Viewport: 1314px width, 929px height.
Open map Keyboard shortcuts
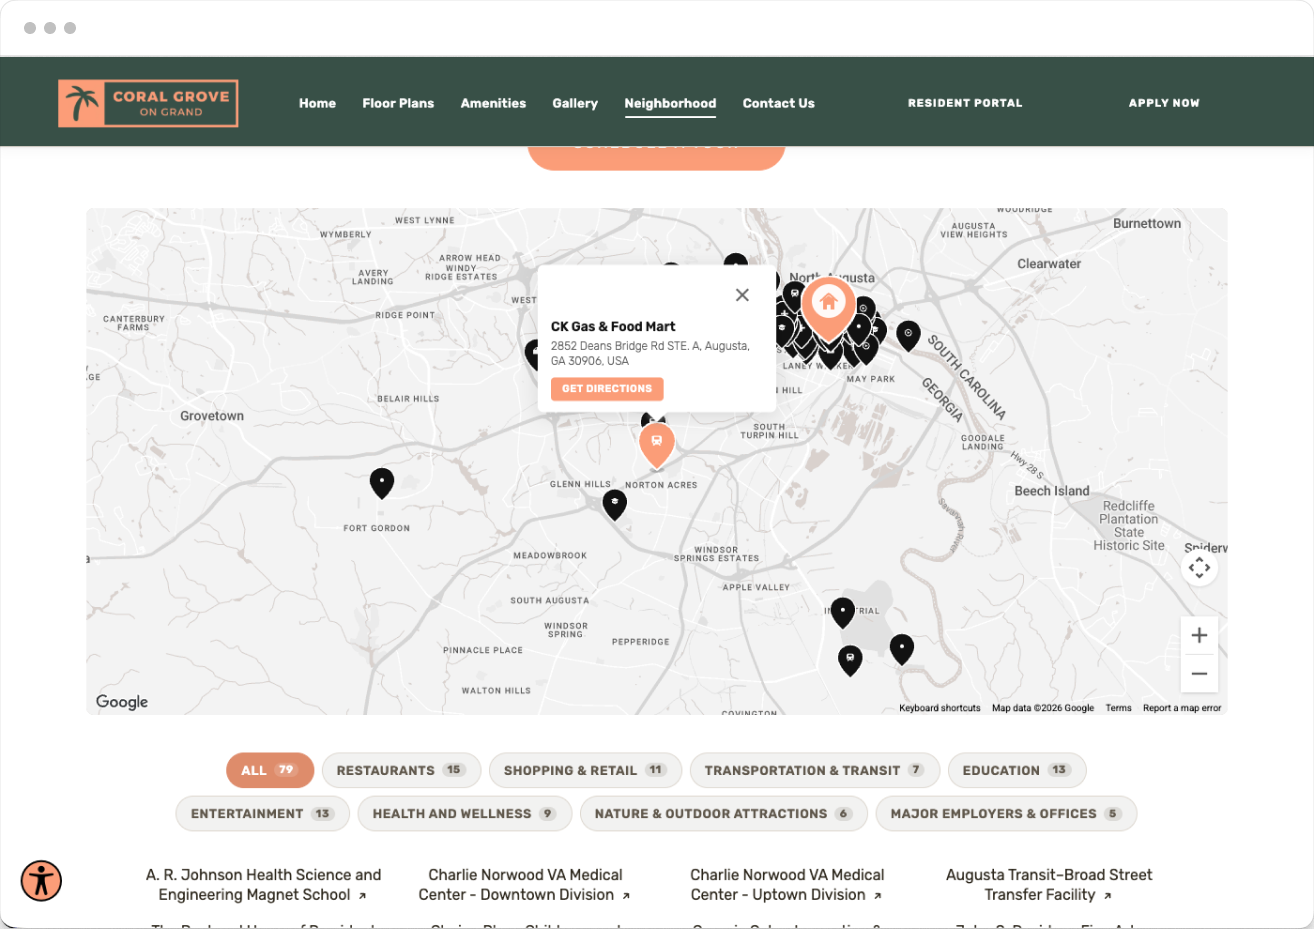tap(940, 708)
